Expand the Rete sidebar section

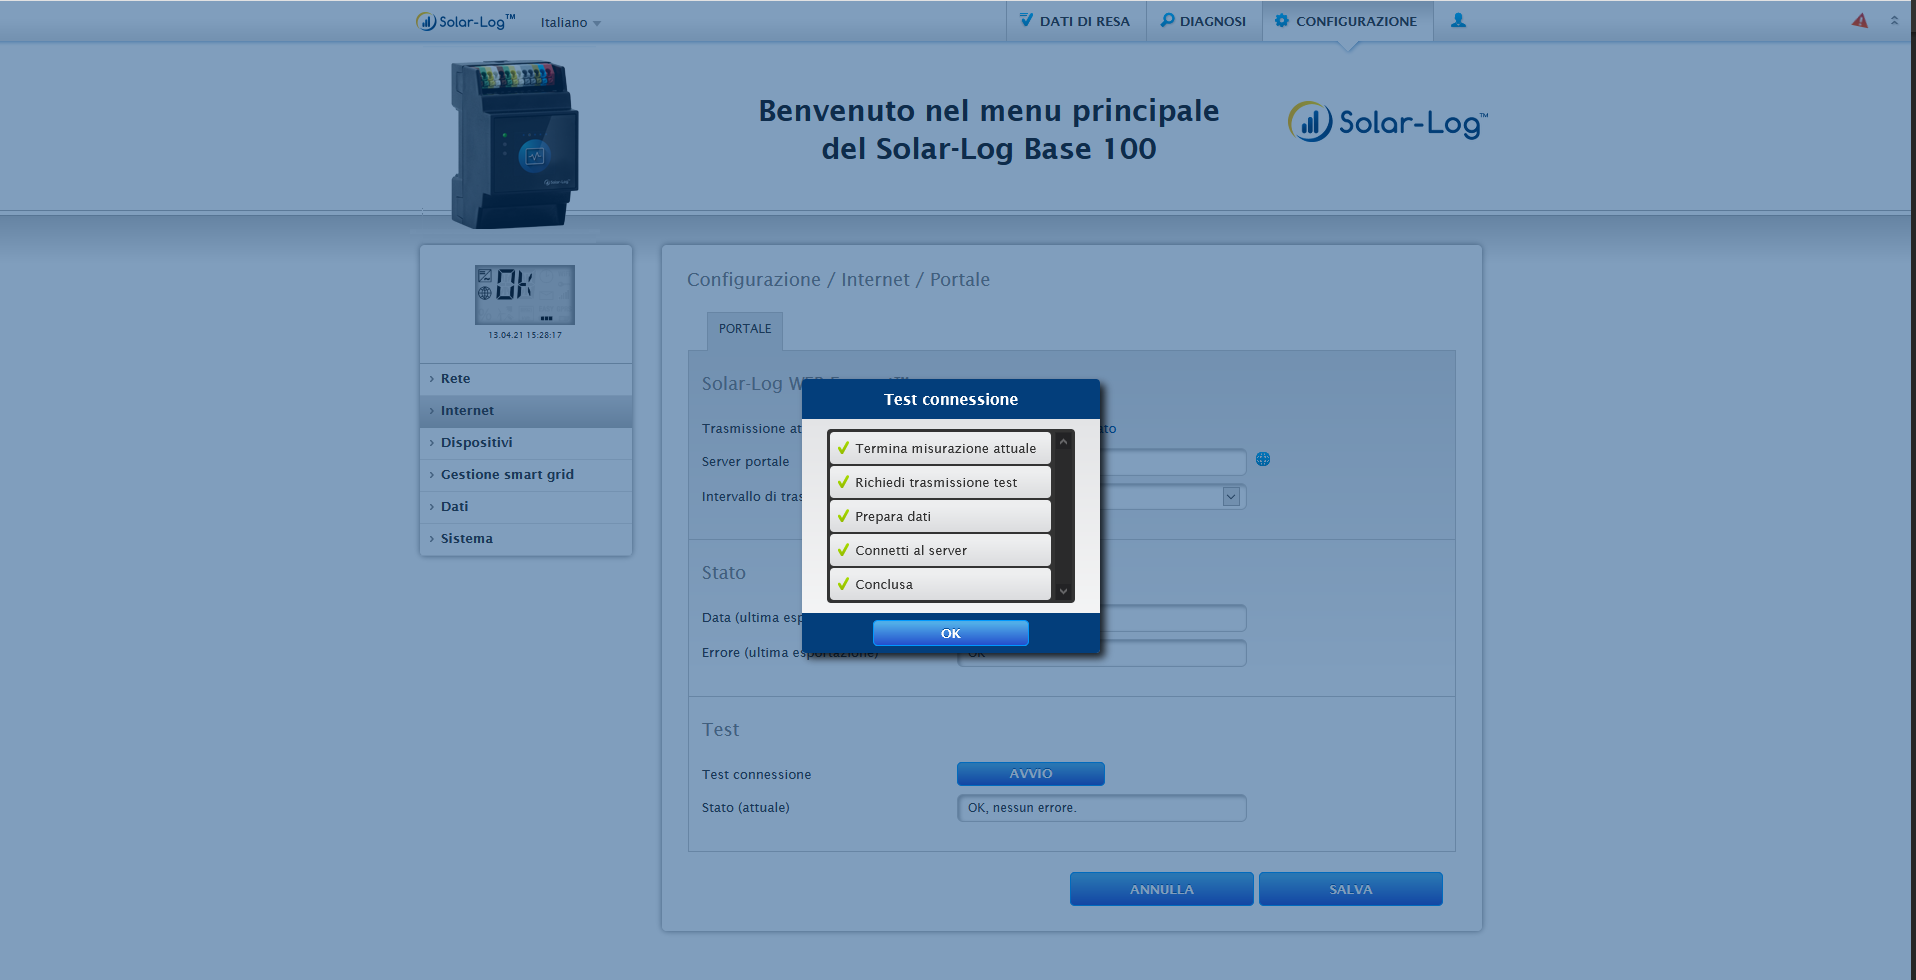tap(455, 378)
